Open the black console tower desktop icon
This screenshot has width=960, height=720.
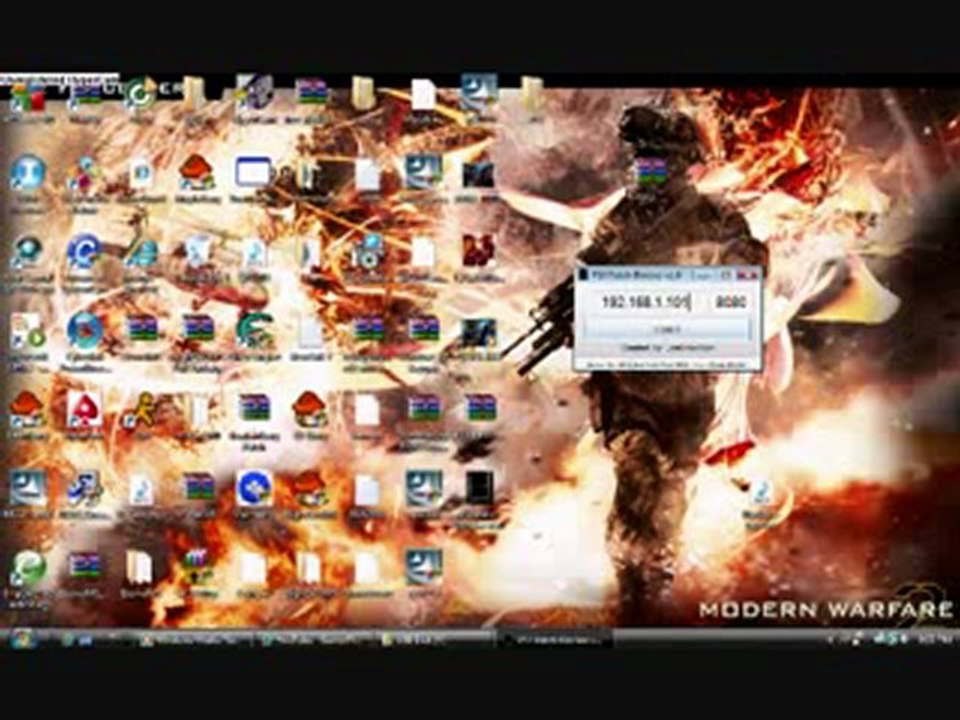tap(479, 488)
